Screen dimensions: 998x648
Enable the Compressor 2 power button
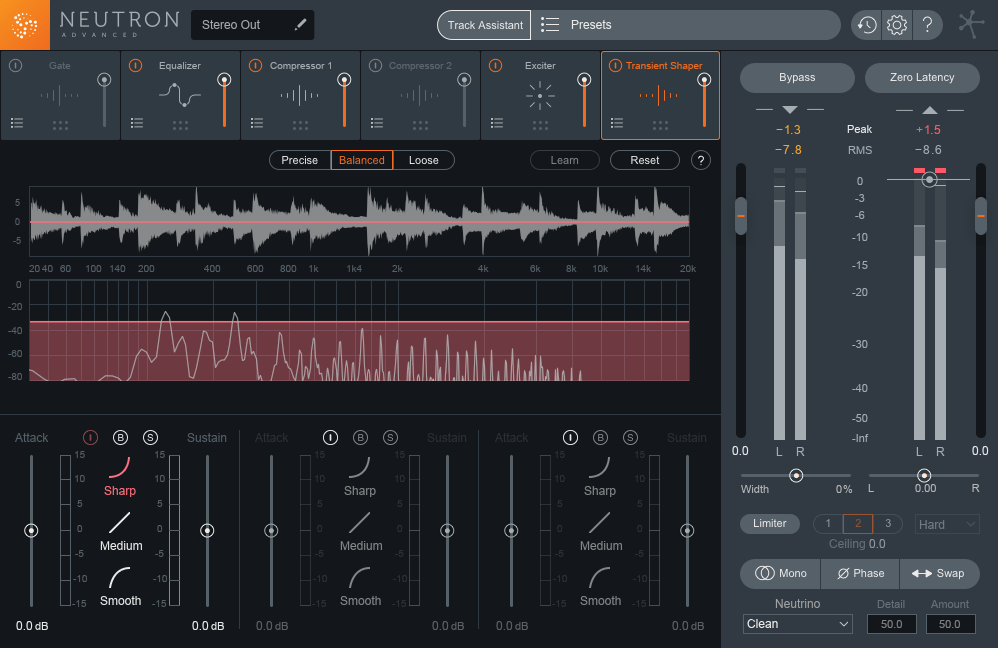[376, 66]
